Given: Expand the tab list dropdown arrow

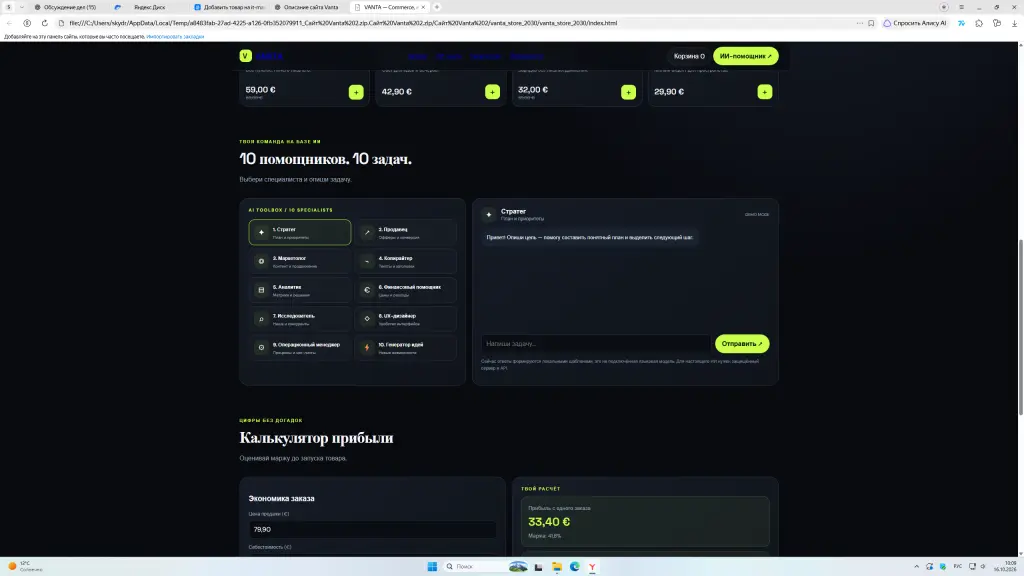Looking at the screenshot, I should (22, 7).
